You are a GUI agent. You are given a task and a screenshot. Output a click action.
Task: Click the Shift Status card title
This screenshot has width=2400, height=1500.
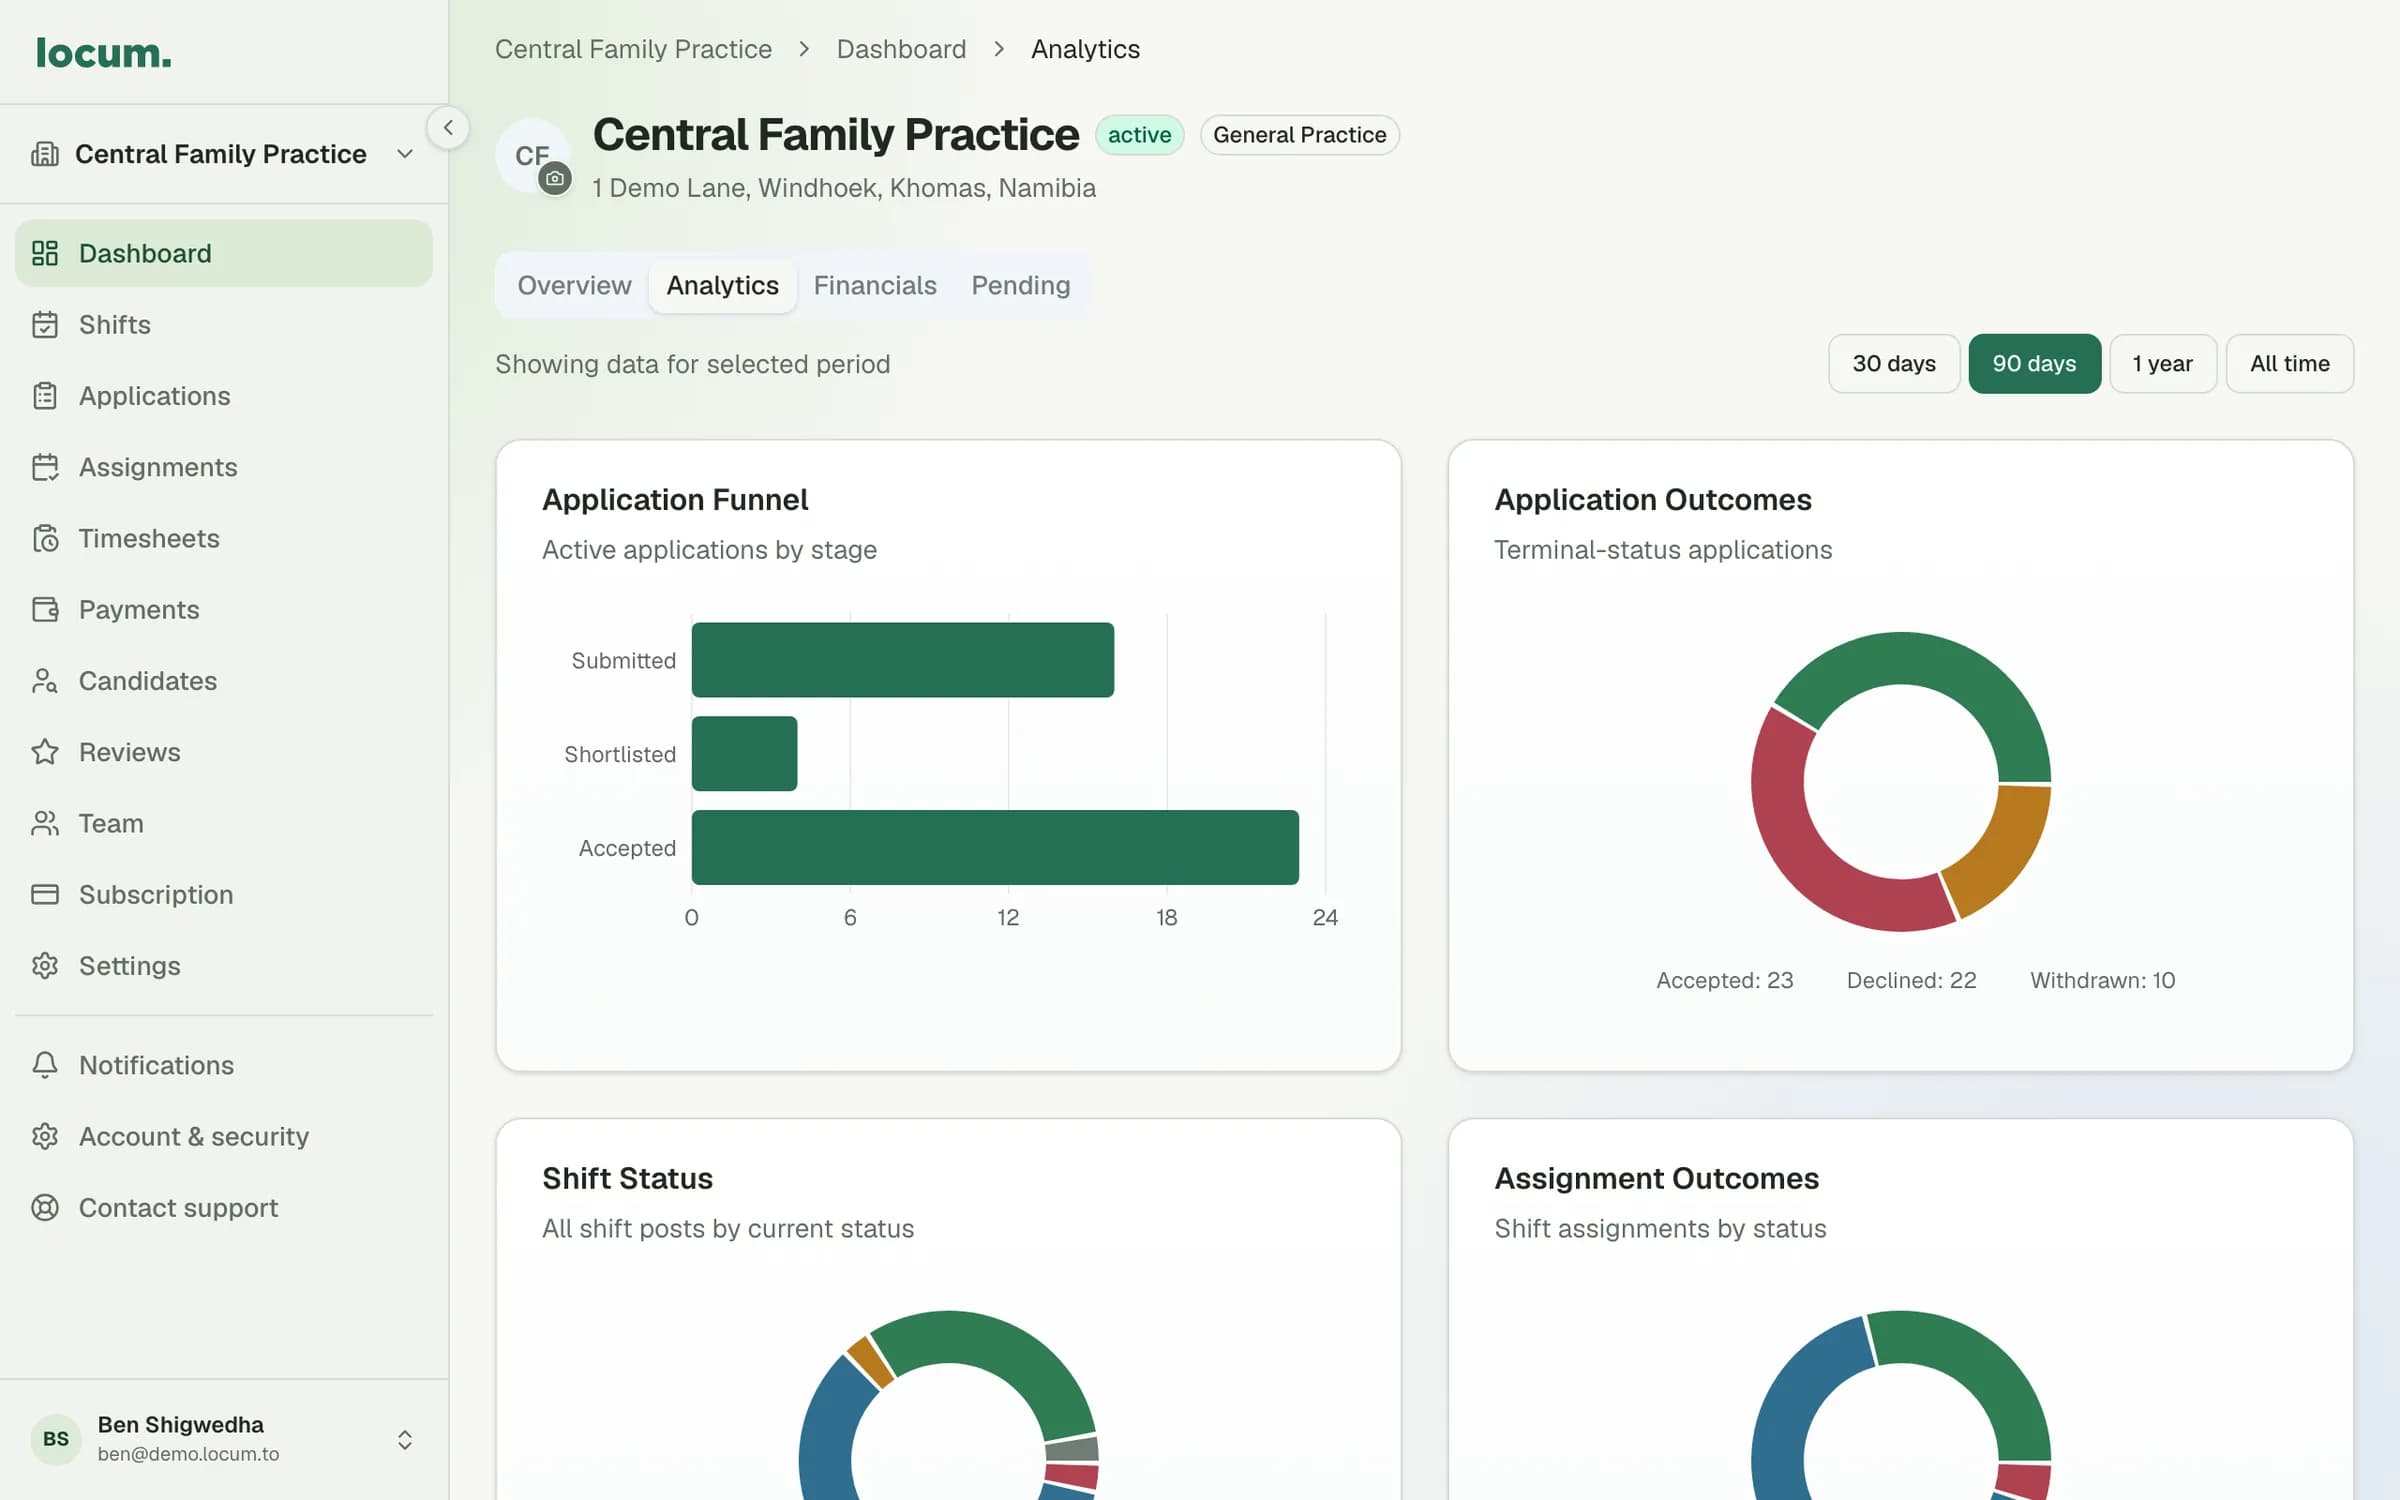(x=627, y=1178)
